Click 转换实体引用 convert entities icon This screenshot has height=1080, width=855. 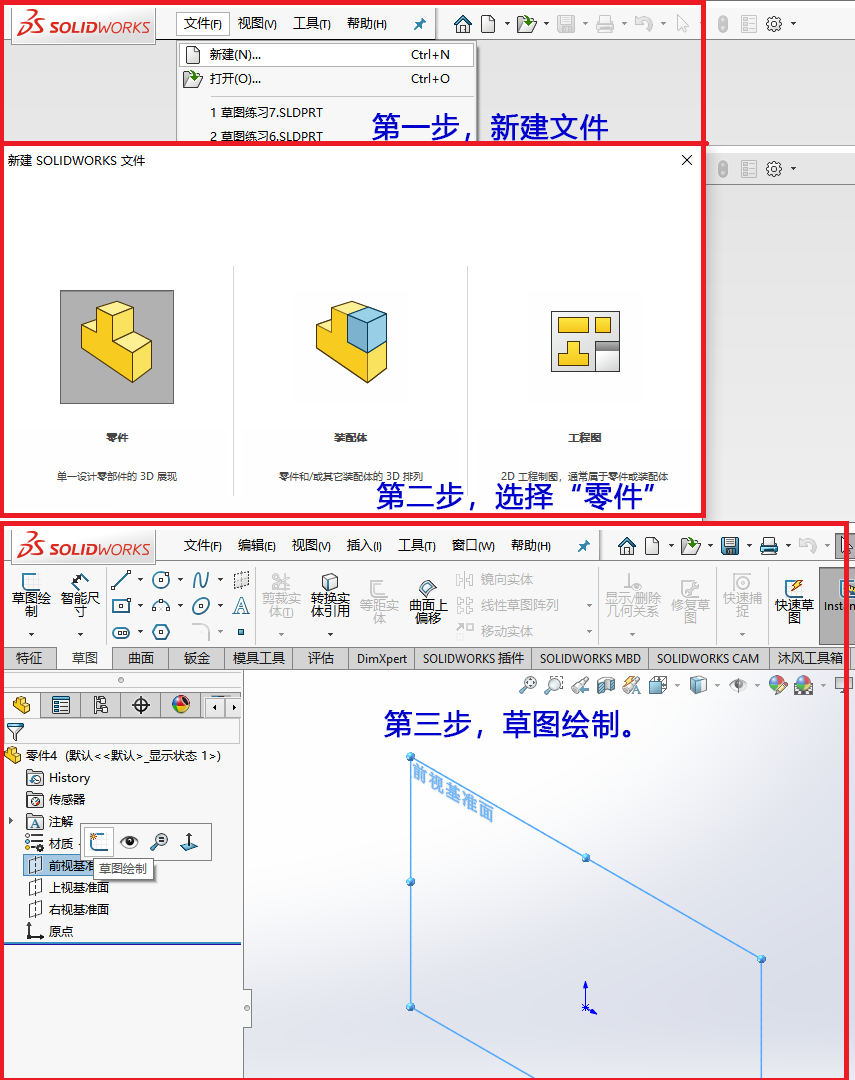pyautogui.click(x=329, y=596)
